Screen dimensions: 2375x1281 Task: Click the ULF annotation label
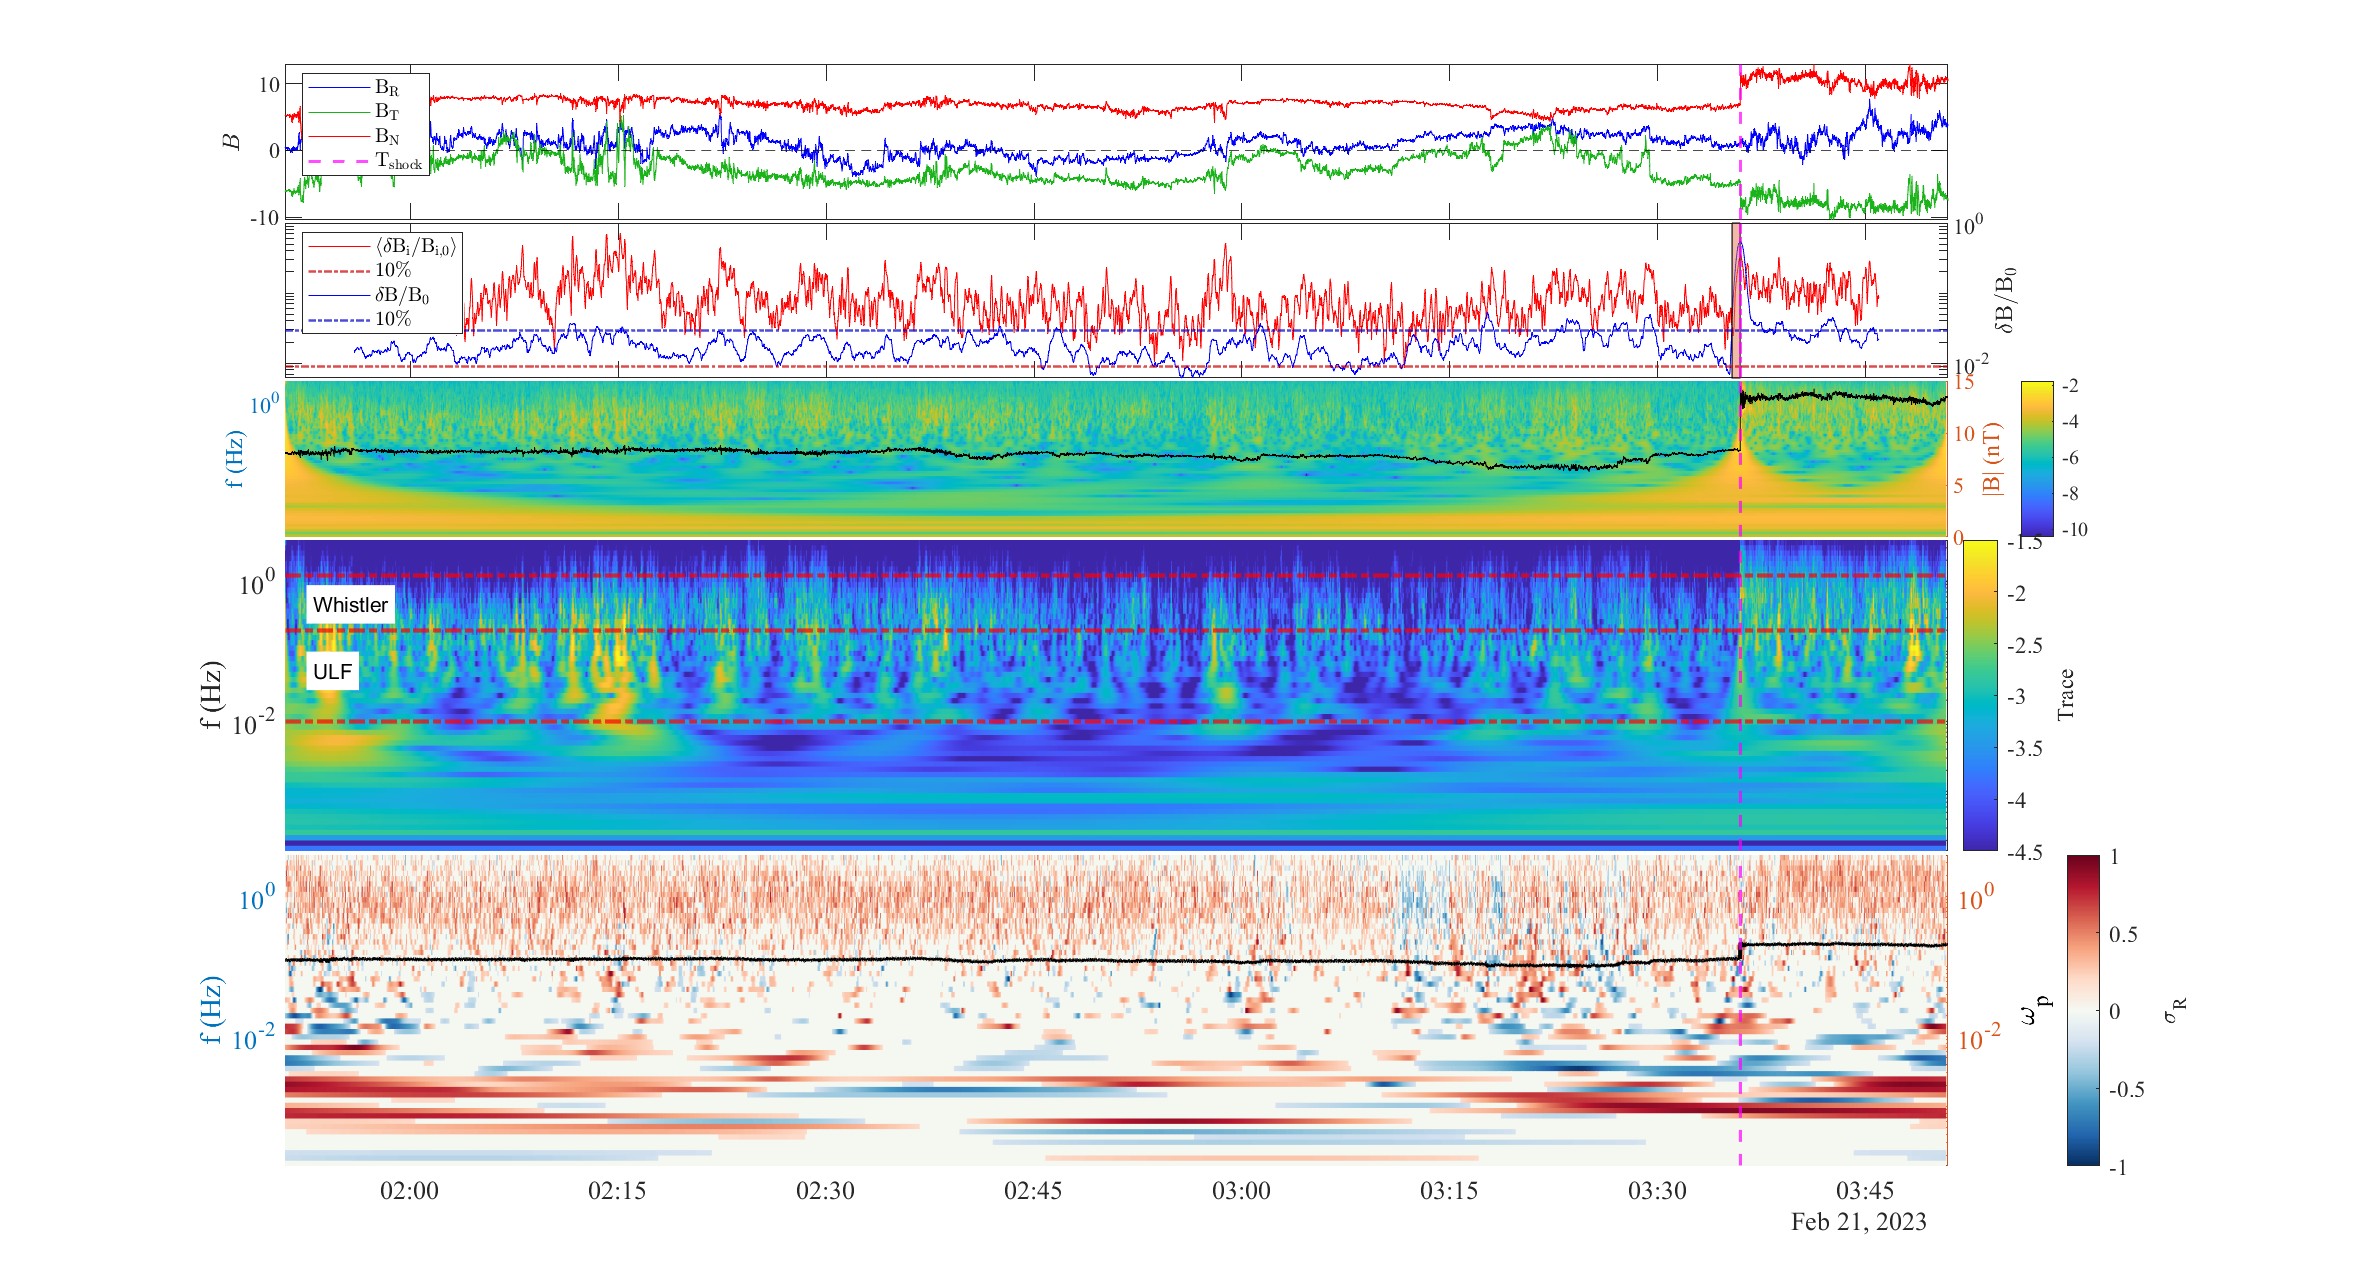click(332, 671)
